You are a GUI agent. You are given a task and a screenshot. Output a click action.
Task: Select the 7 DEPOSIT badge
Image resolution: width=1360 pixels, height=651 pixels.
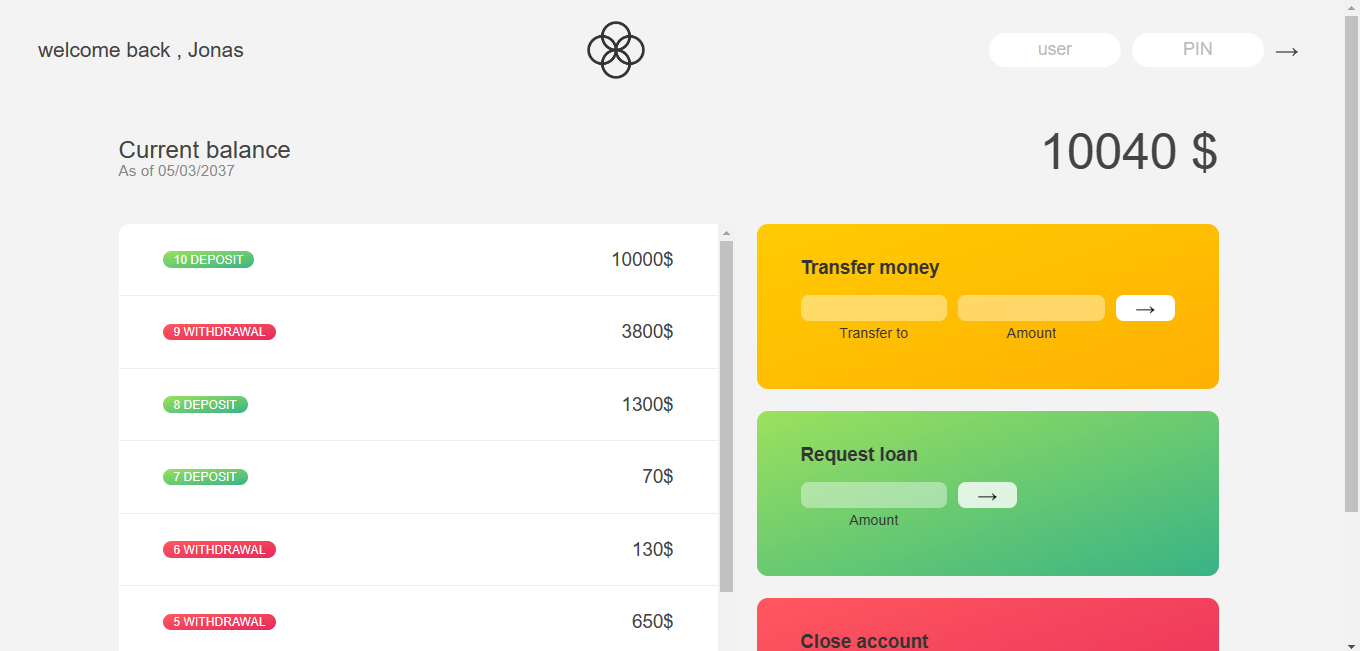[x=205, y=477]
